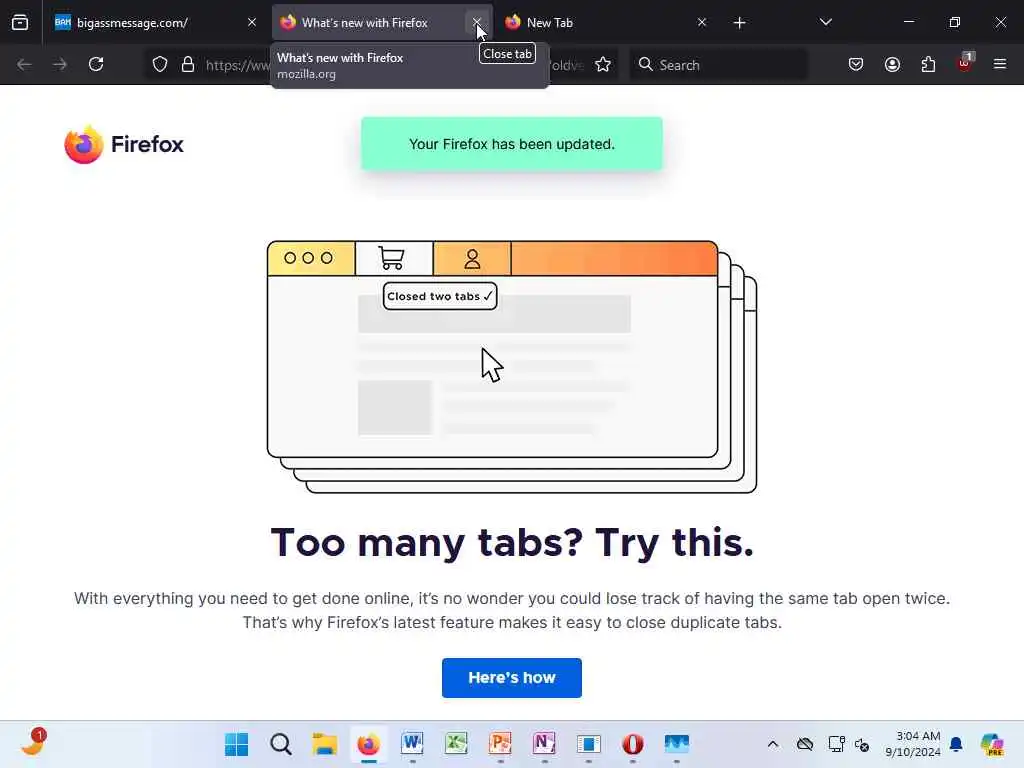The height and width of the screenshot is (768, 1024).
Task: Open Windows taskbar search
Action: 281,744
